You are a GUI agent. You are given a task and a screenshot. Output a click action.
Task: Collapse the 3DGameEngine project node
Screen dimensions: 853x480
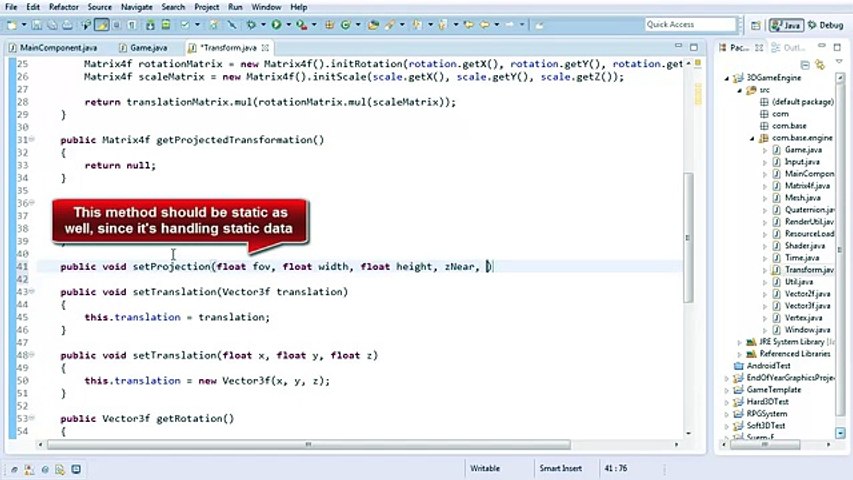[x=727, y=78]
